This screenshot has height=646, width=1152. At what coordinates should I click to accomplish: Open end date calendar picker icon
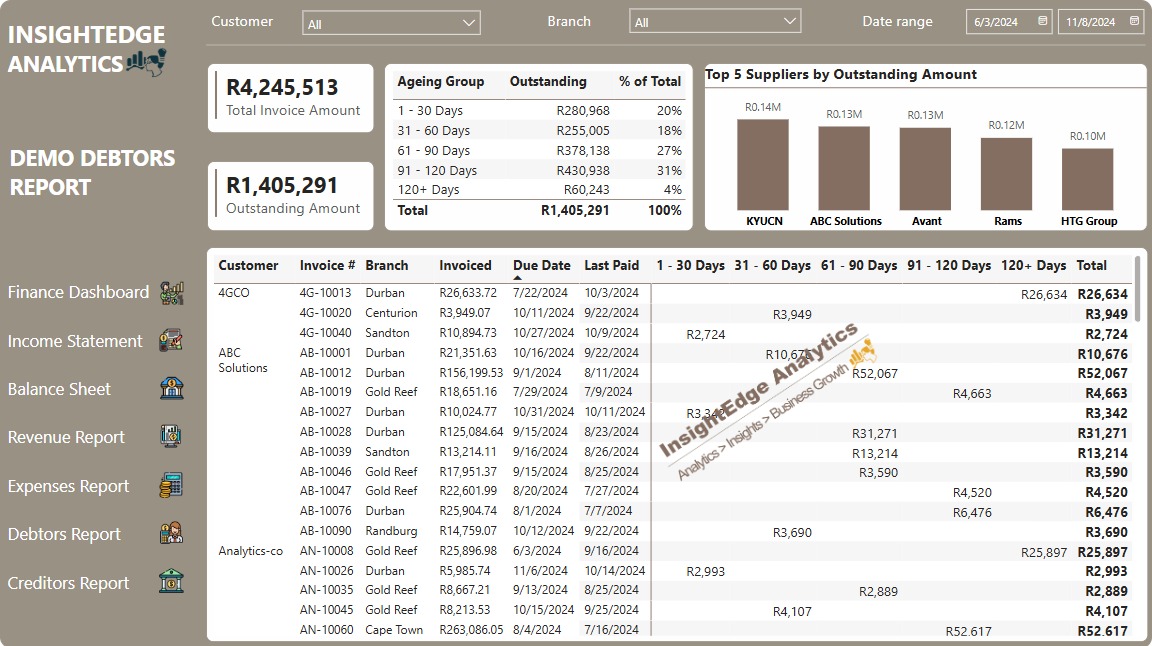1134,21
